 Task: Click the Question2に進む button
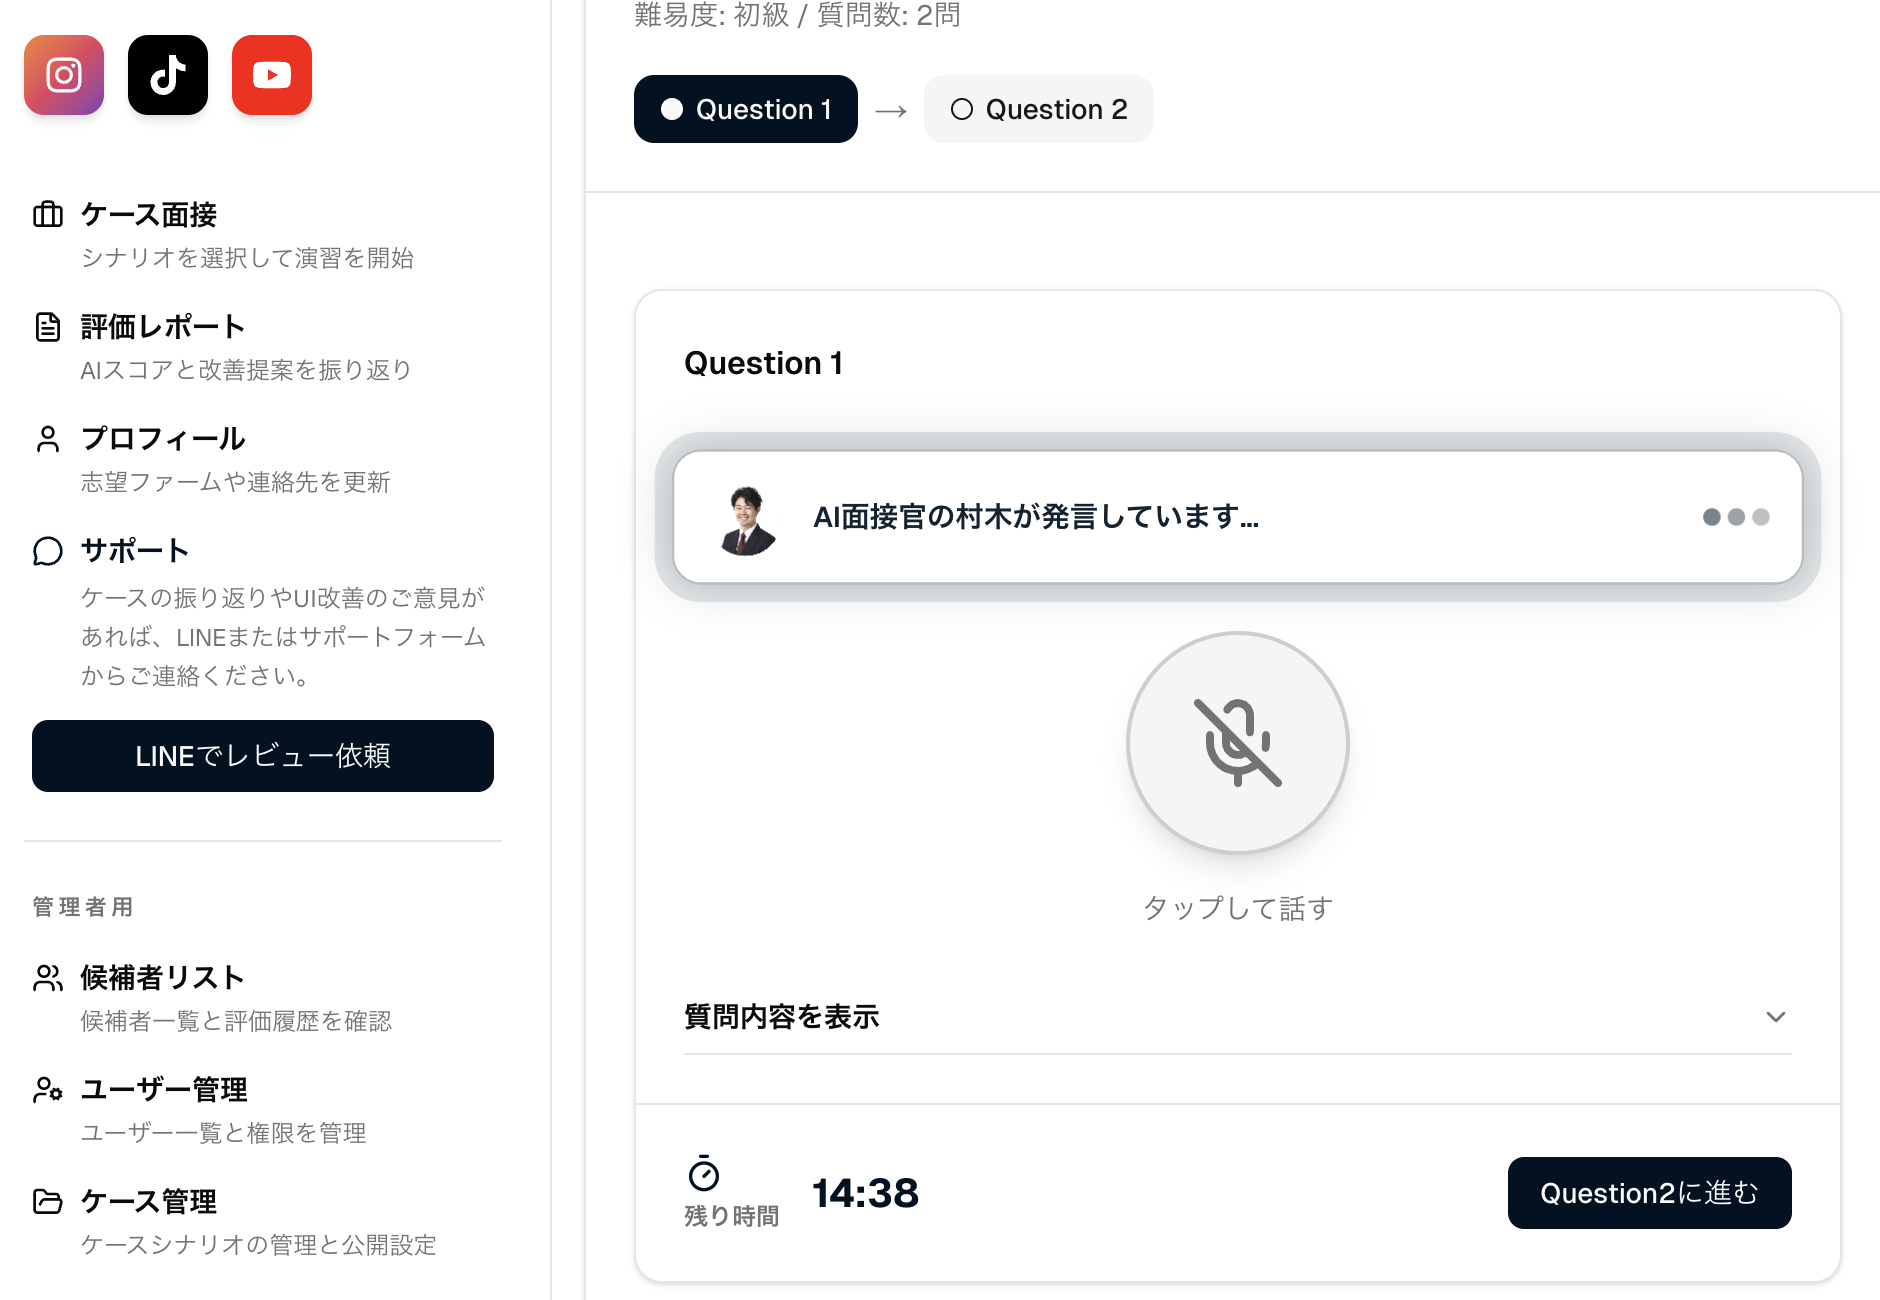[x=1649, y=1193]
